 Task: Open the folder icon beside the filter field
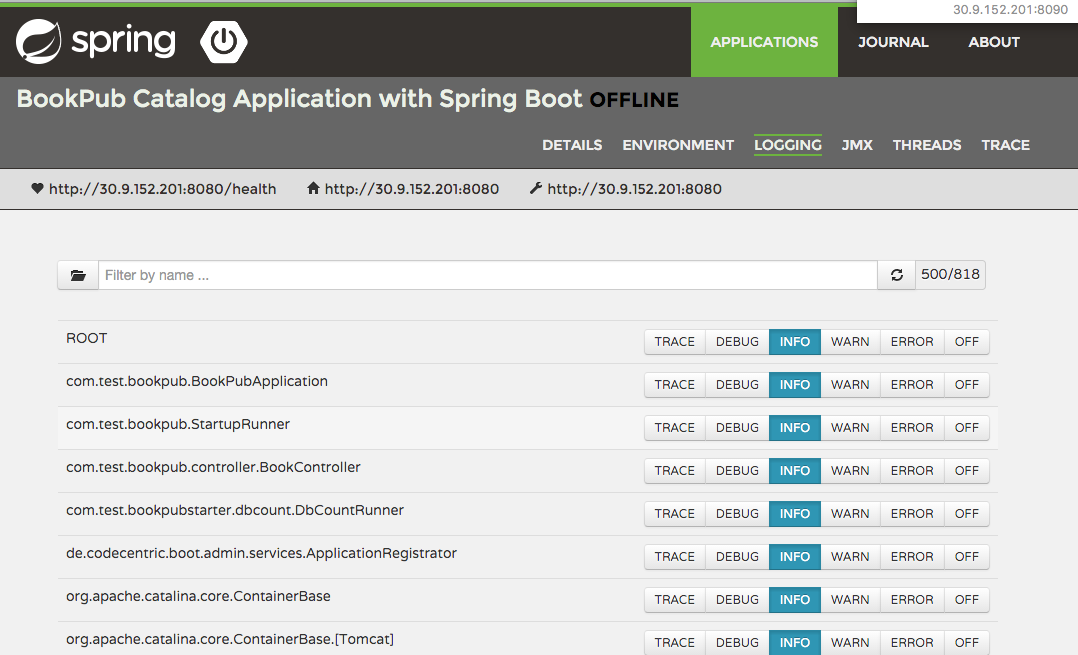point(77,274)
